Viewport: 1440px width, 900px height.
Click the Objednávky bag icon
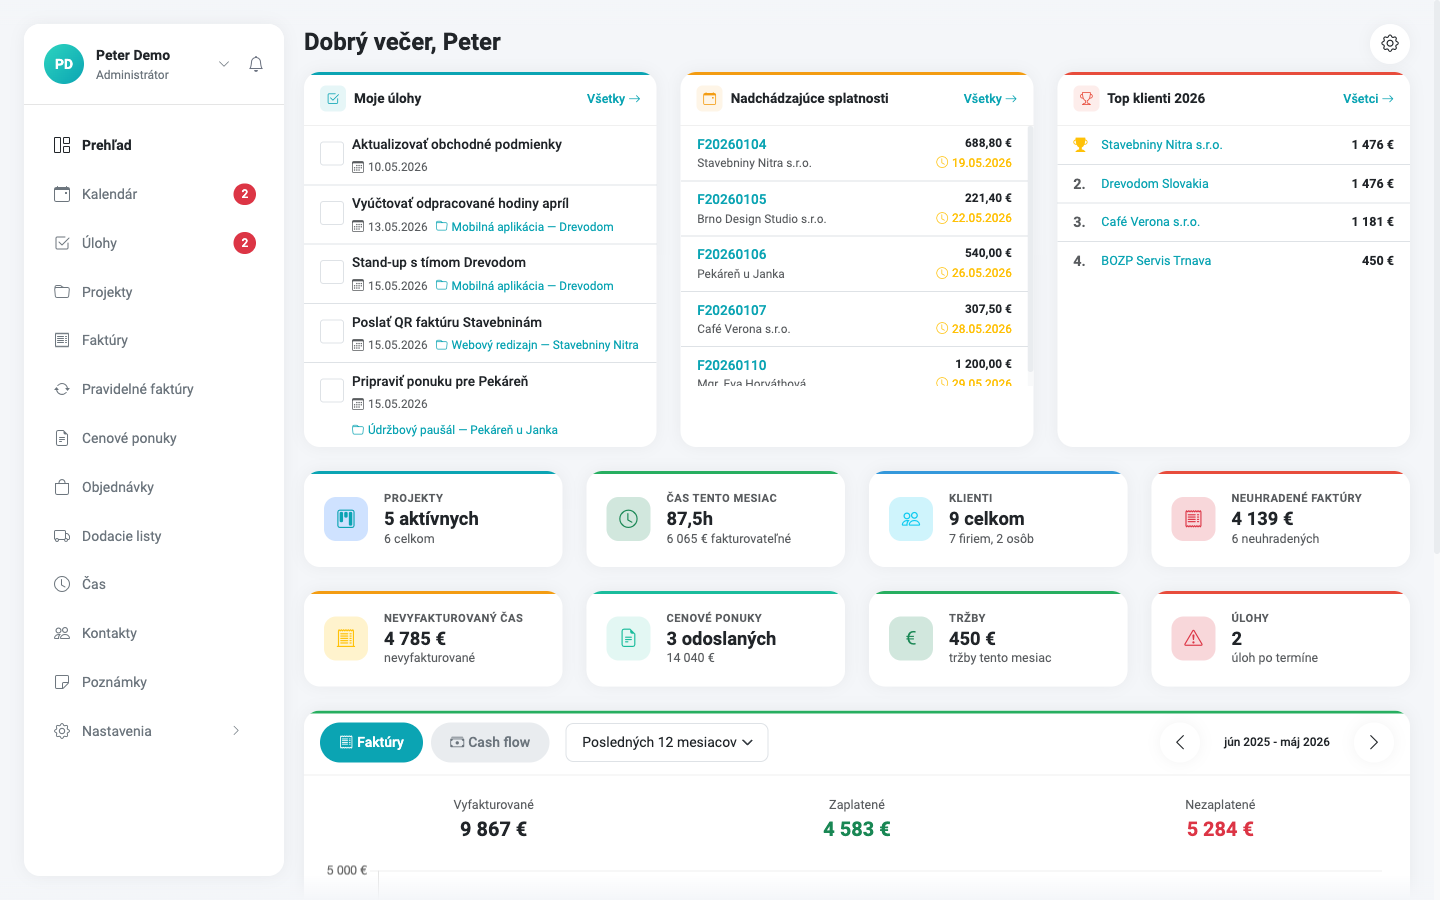[62, 487]
